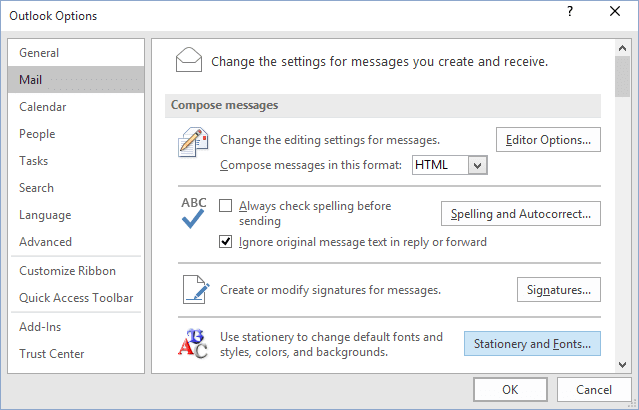The image size is (639, 410).
Task: Confirm with the OK button
Action: point(510,390)
